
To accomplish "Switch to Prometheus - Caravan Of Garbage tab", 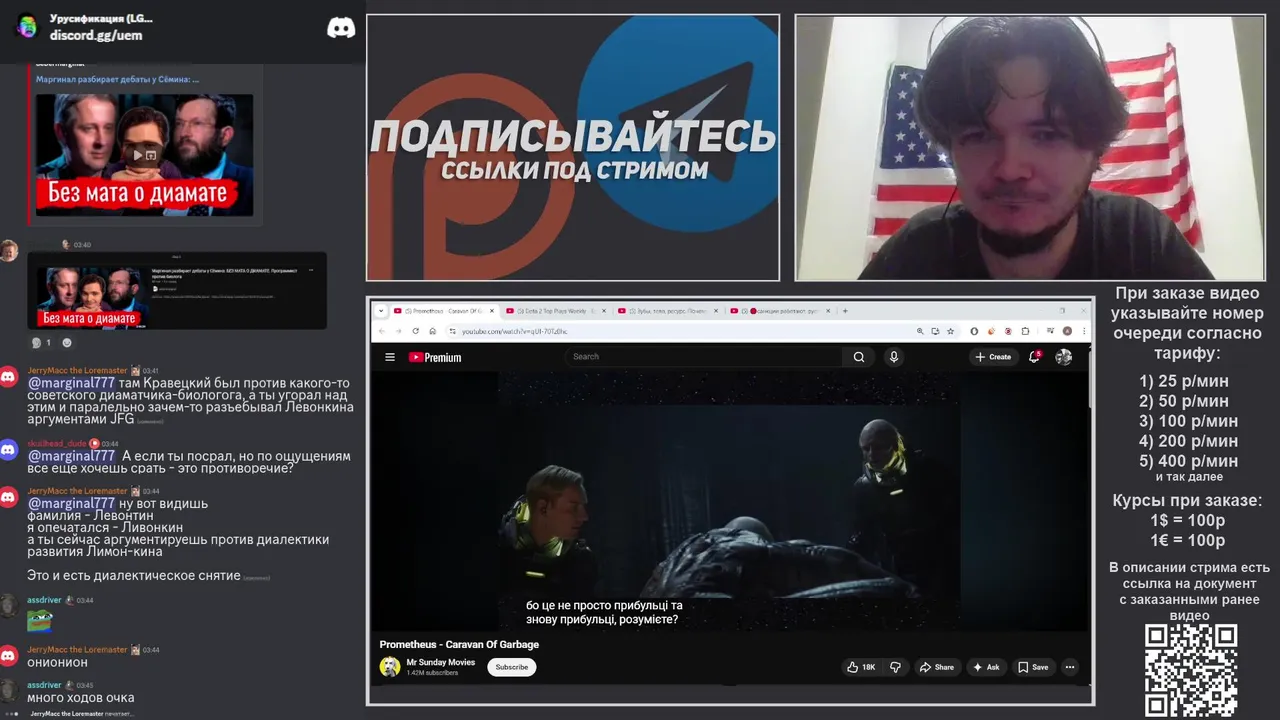I will click(x=444, y=311).
